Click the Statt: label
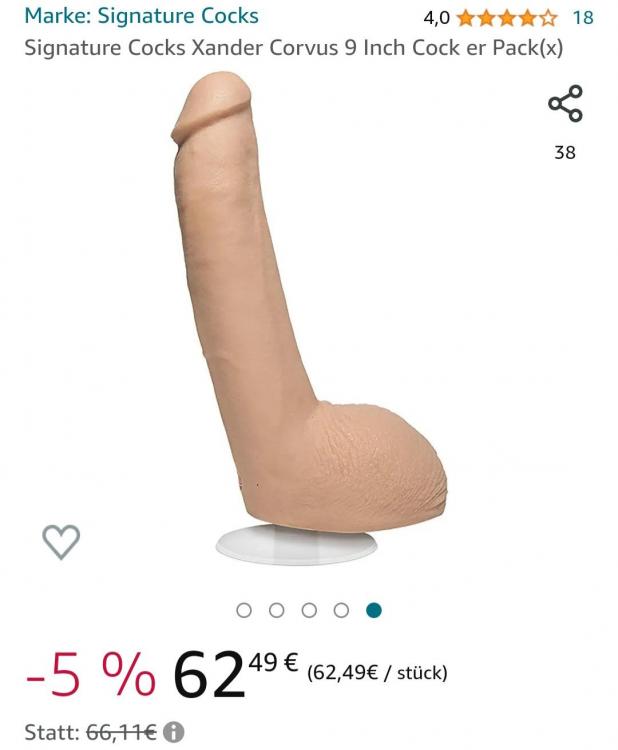 point(52,732)
